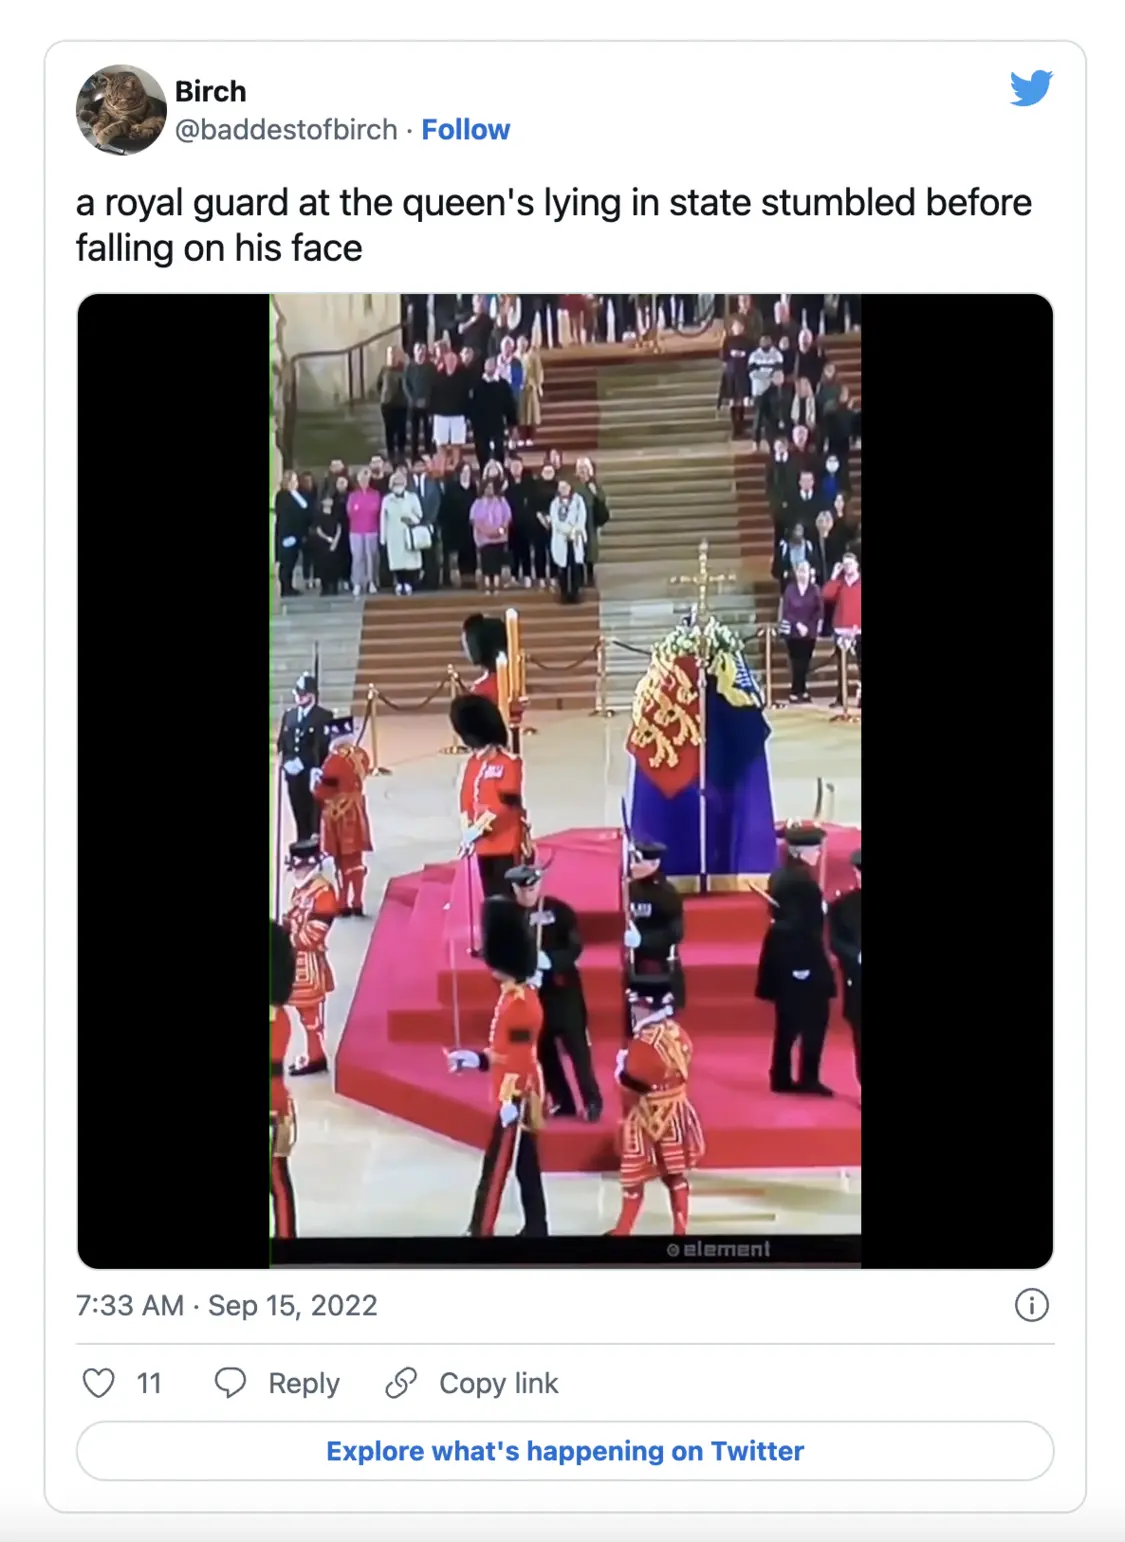Click the Twitter bird logo

point(1031,88)
